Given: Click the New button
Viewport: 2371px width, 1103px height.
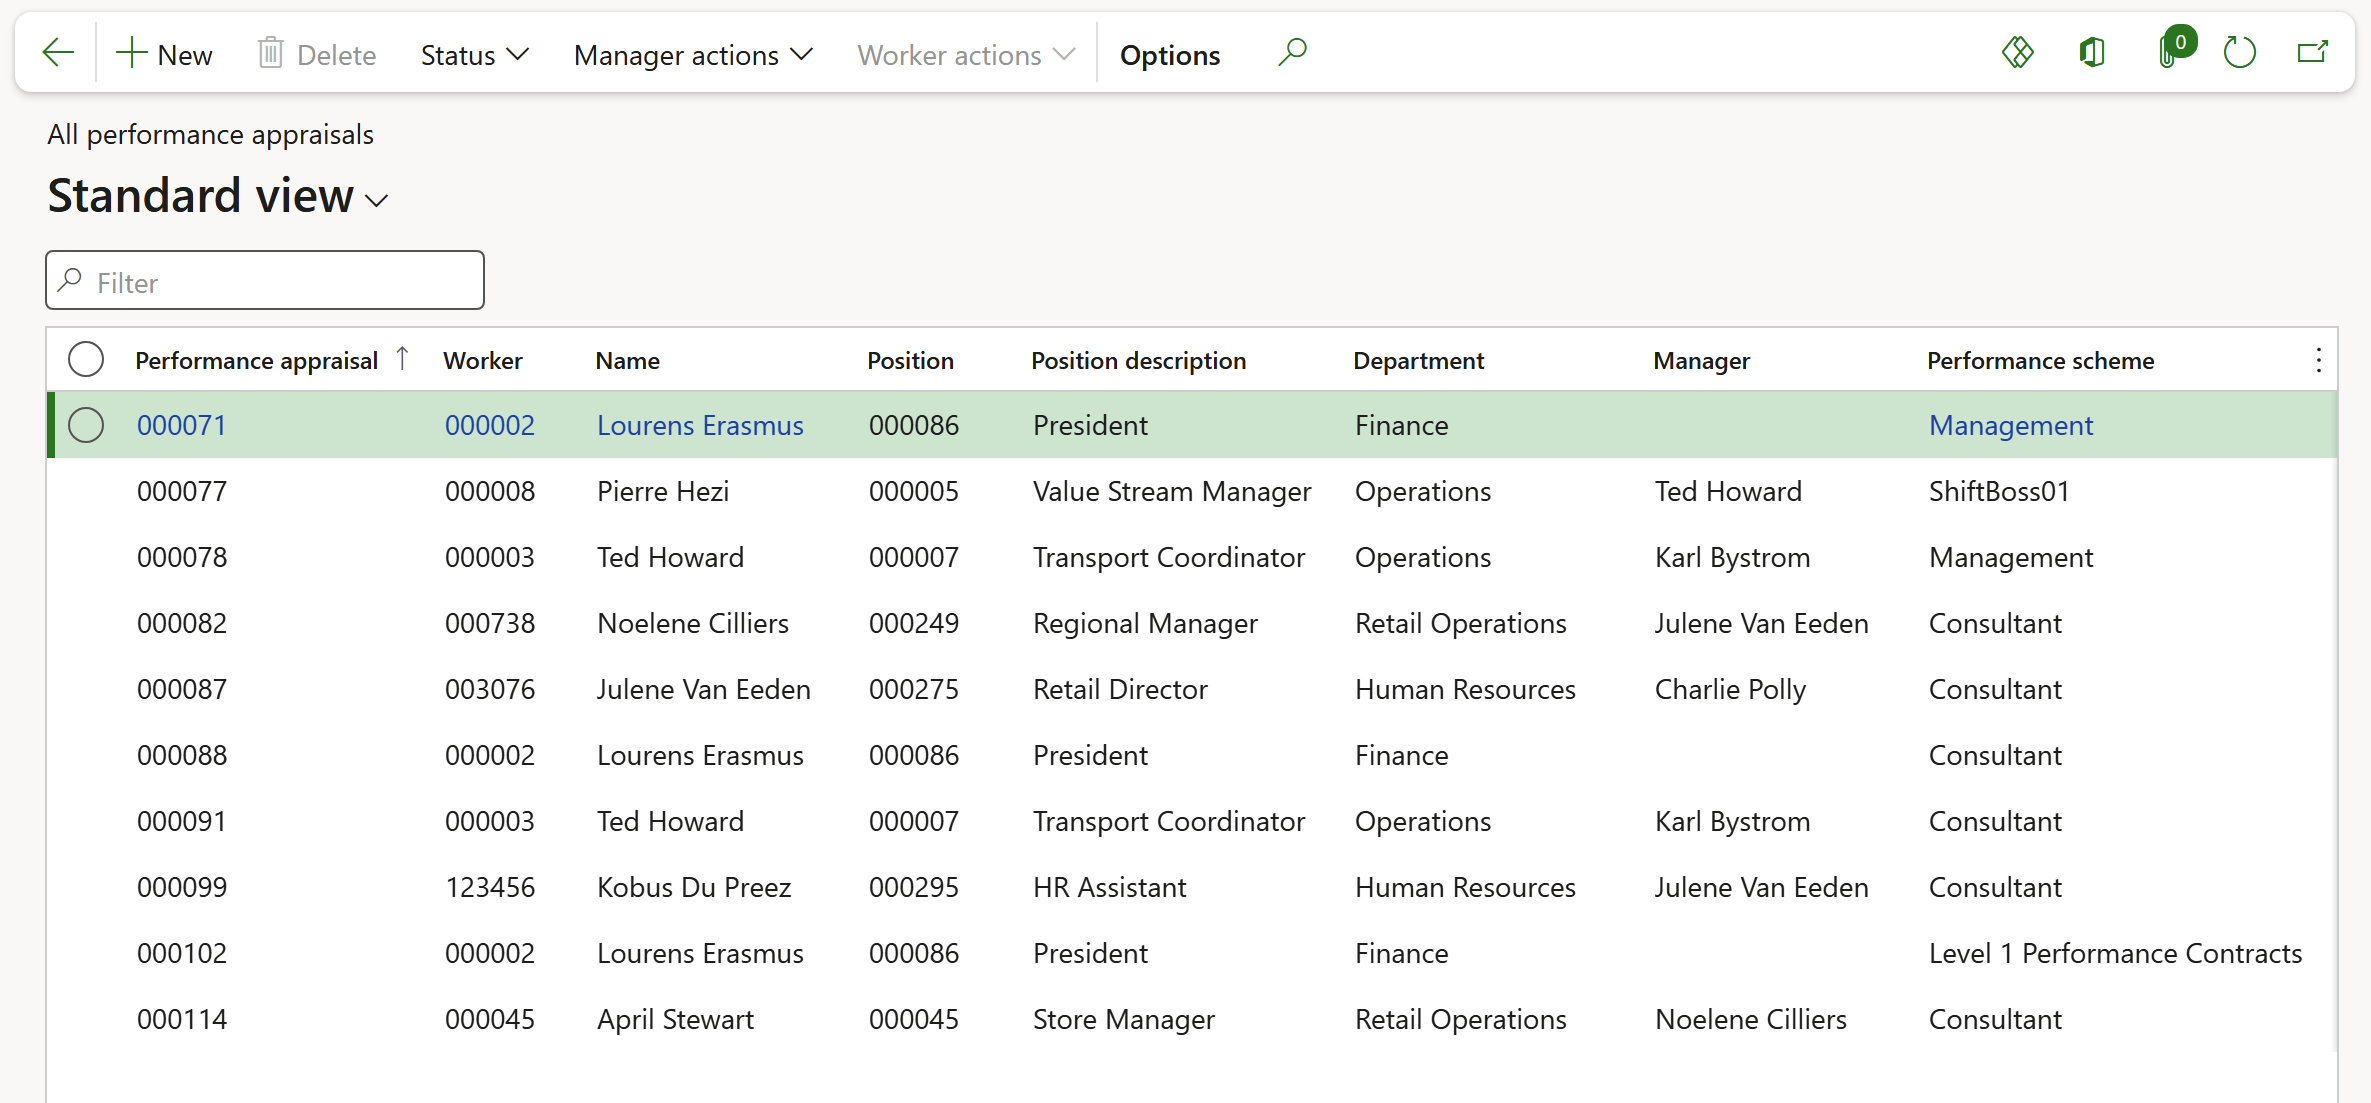Looking at the screenshot, I should click(x=165, y=55).
